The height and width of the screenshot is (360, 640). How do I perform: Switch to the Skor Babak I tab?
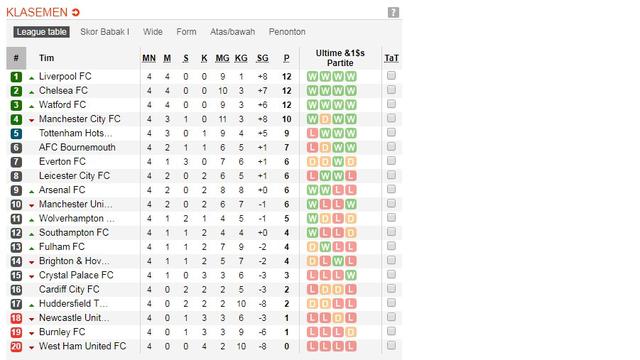click(x=104, y=32)
